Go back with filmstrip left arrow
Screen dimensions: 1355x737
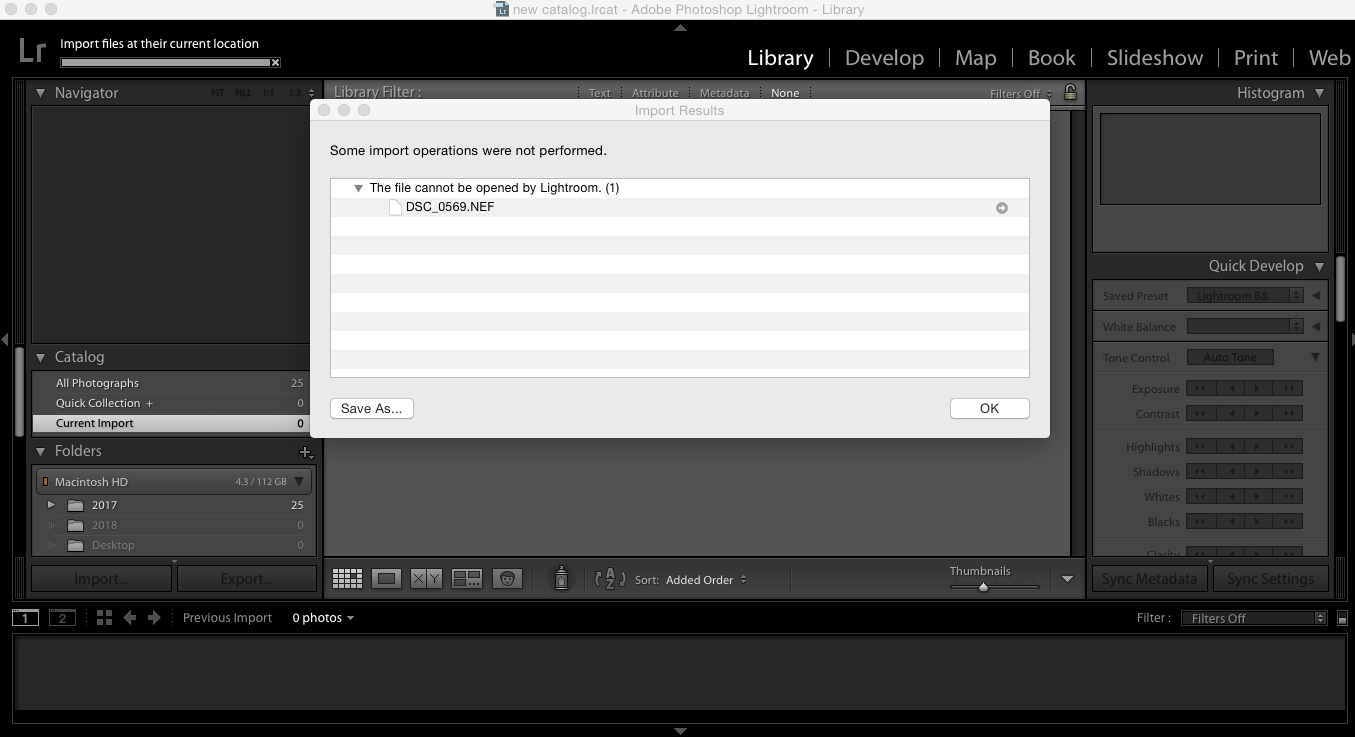[x=129, y=618]
